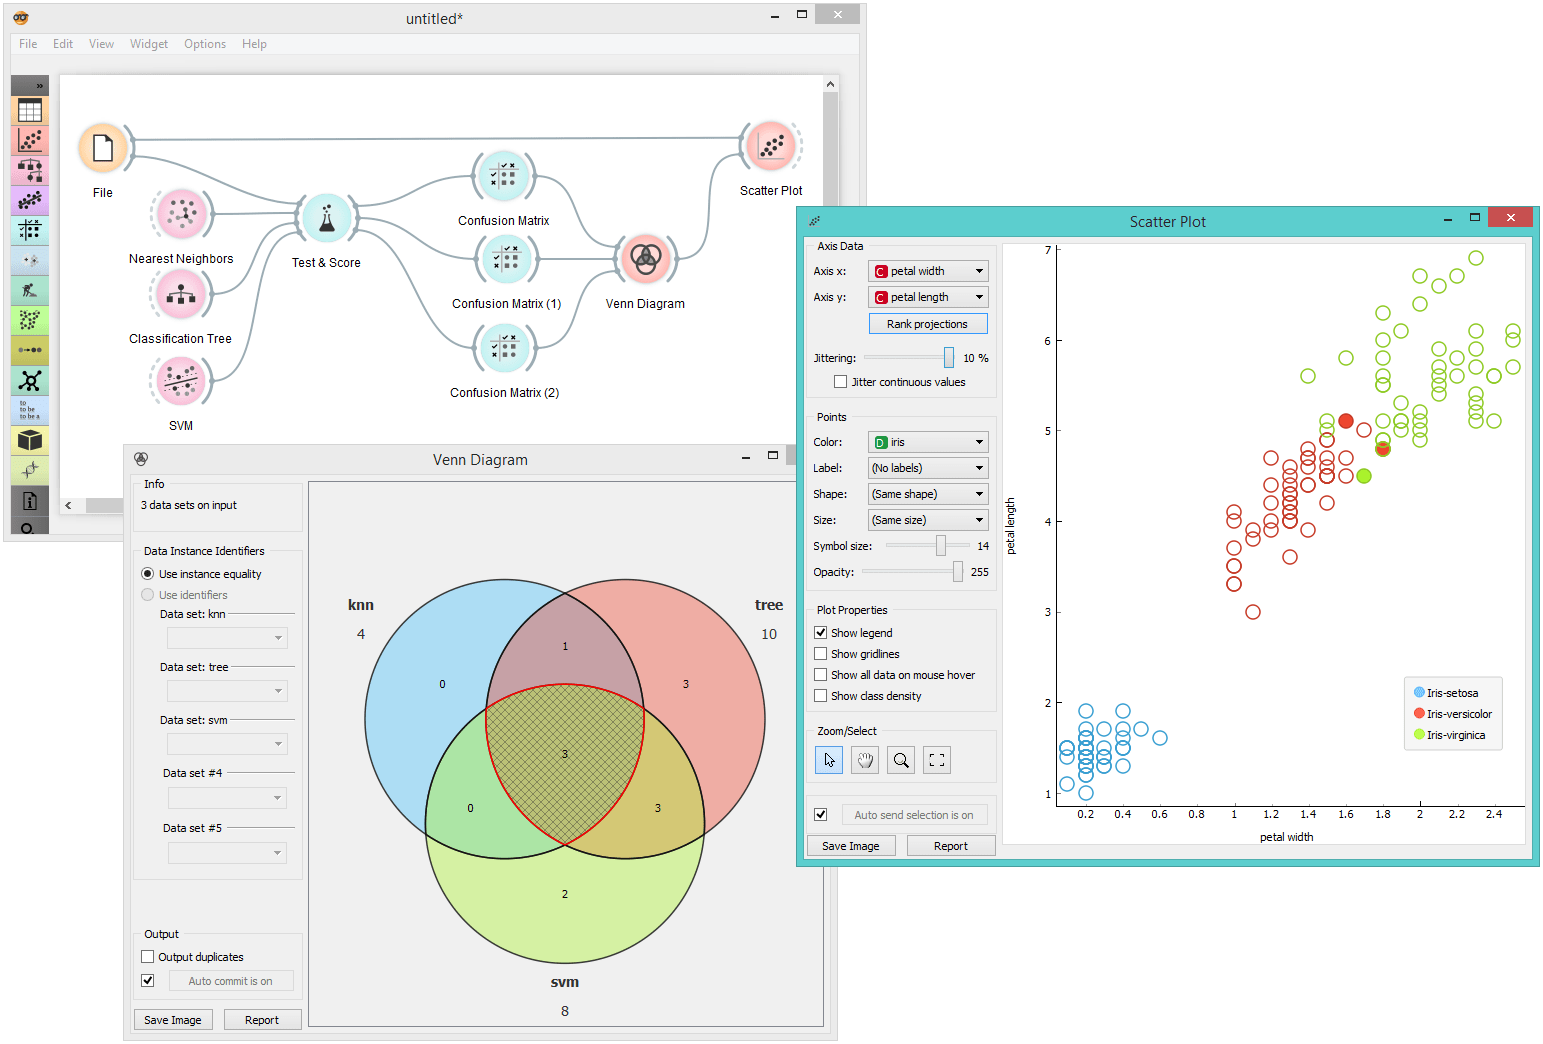Open the Confusion Matrix (1) widget

[x=507, y=258]
